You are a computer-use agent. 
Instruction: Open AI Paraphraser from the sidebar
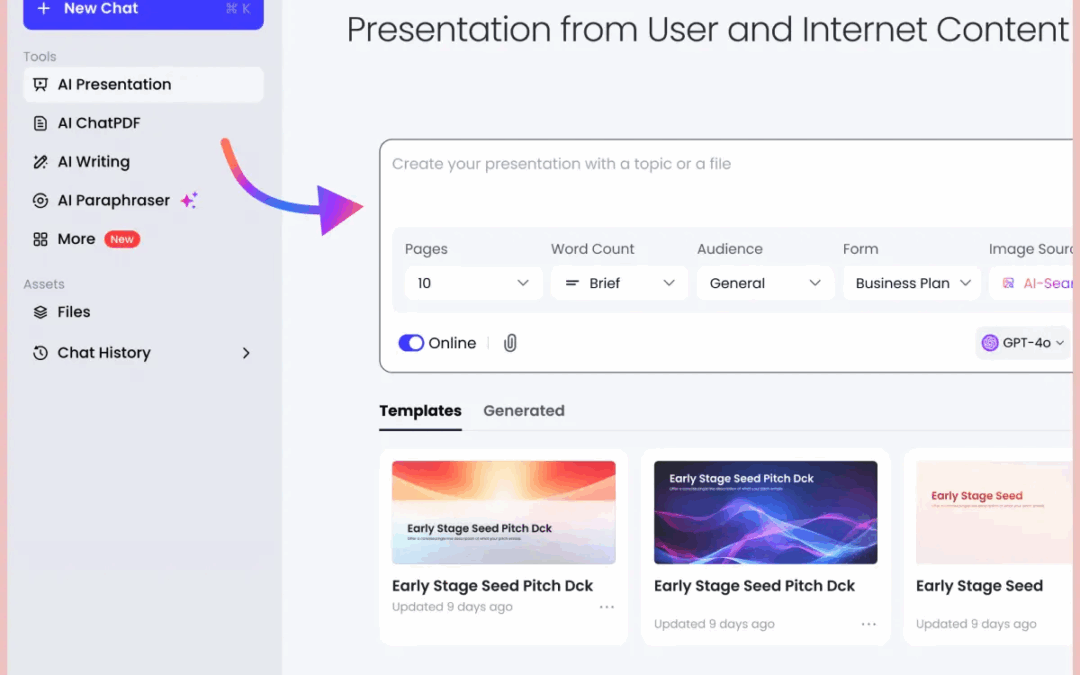tap(113, 201)
